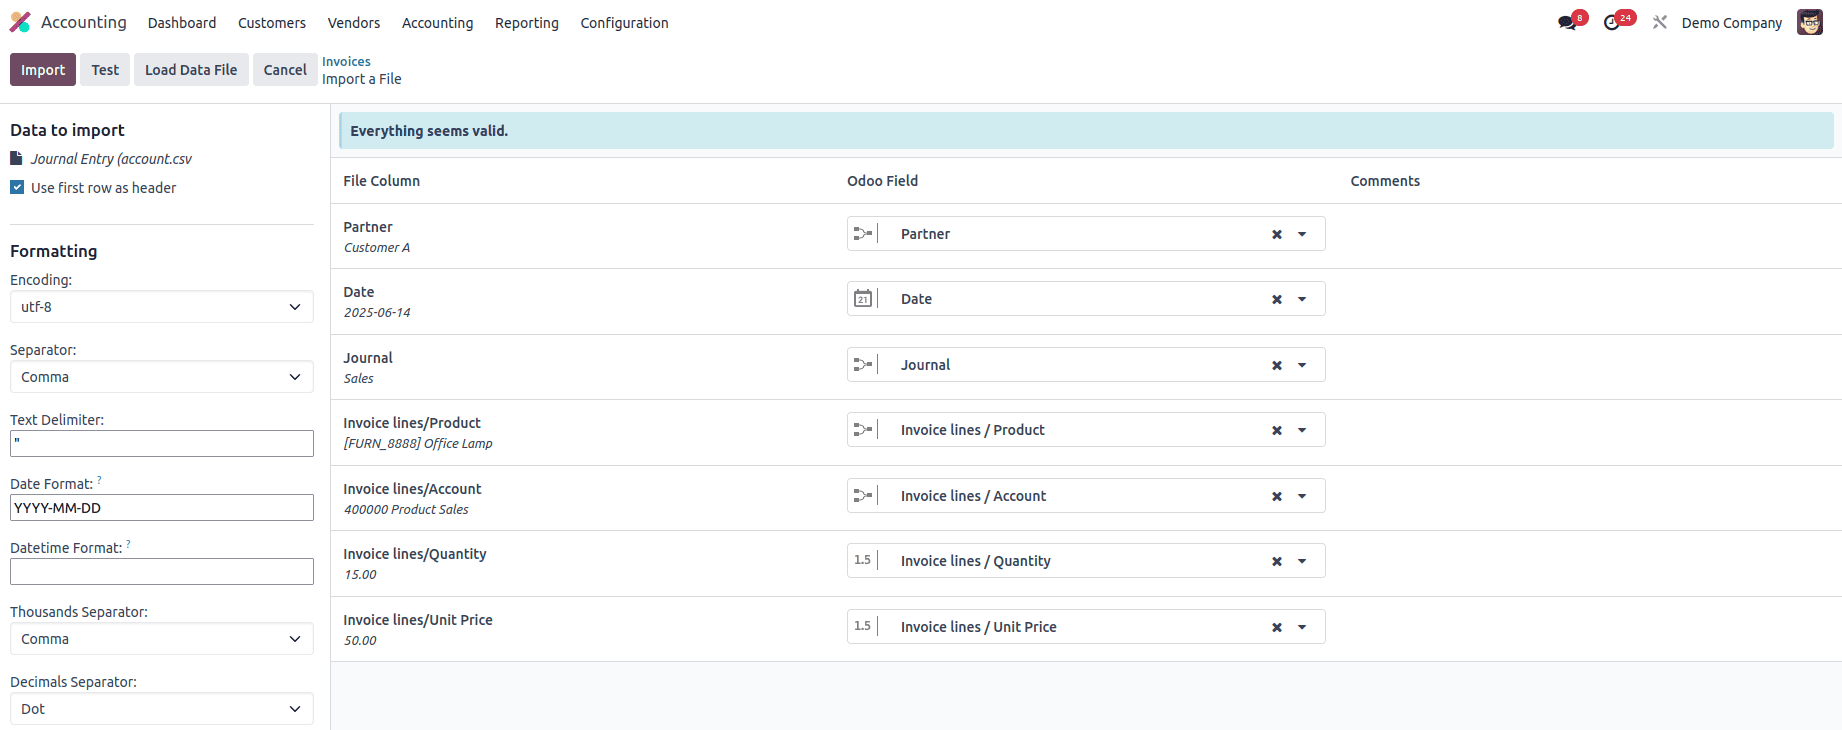The height and width of the screenshot is (730, 1842).
Task: Clear the Journal field mapping
Action: pyautogui.click(x=1277, y=365)
